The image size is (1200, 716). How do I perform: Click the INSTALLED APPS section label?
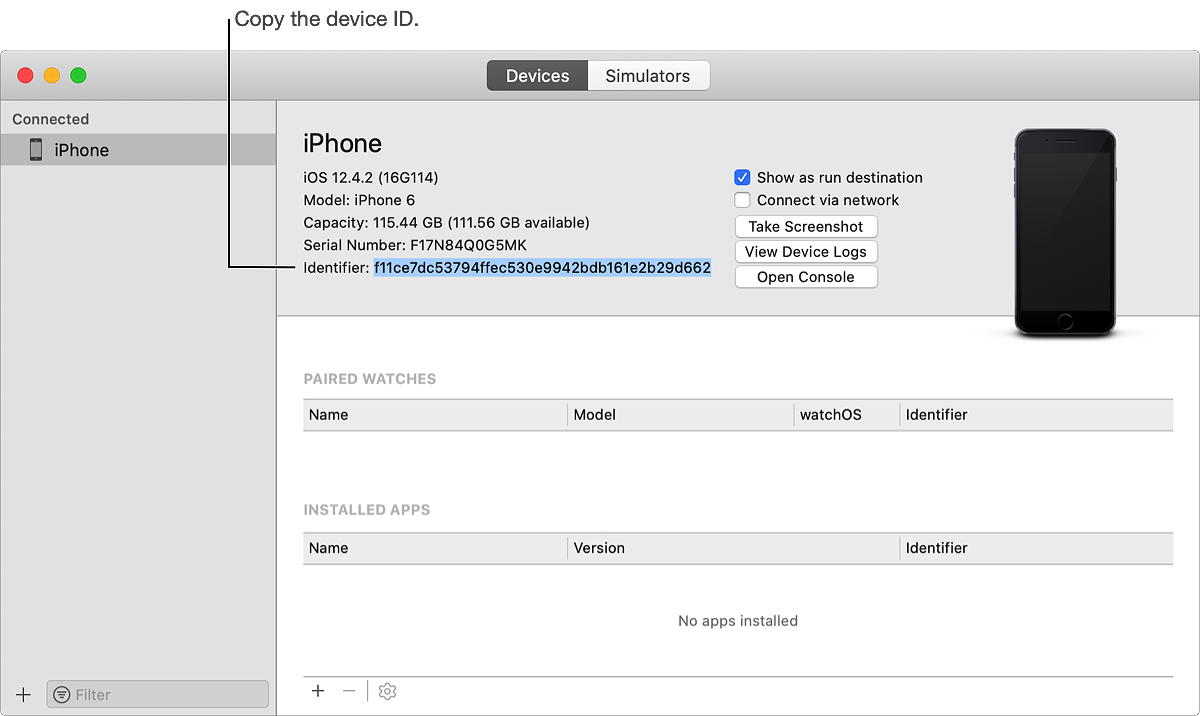pyautogui.click(x=367, y=510)
